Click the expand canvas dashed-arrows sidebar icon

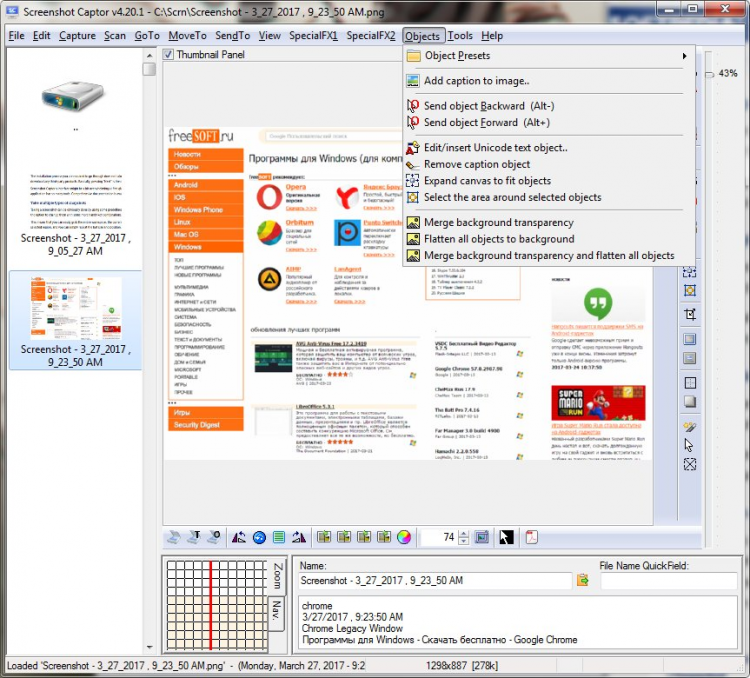(689, 272)
